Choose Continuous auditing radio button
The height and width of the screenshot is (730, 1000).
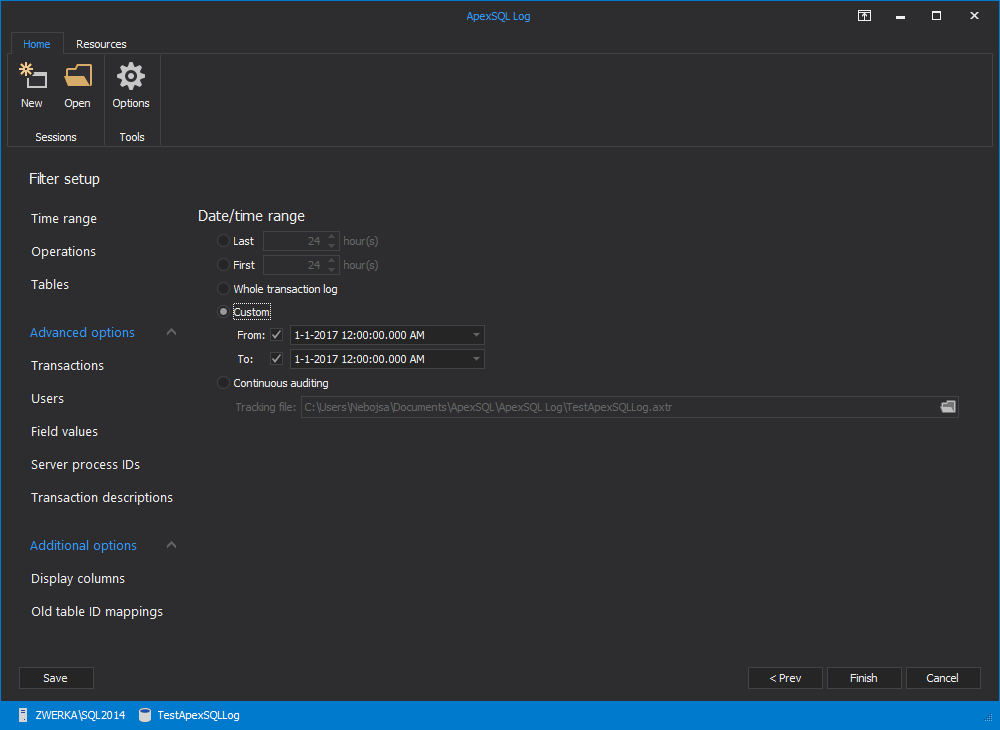tap(223, 383)
